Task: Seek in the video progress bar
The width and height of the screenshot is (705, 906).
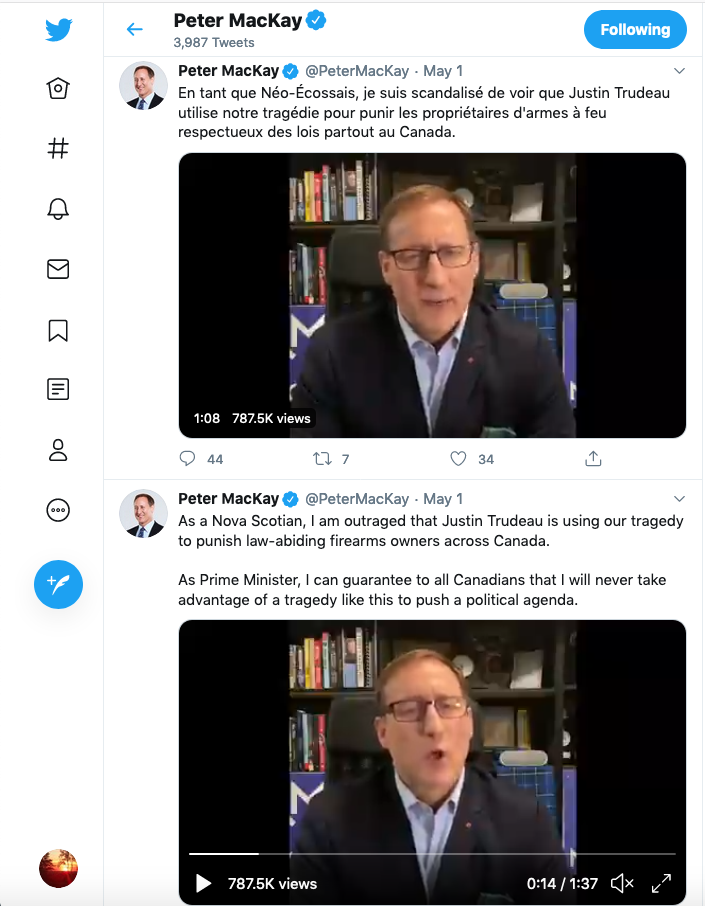Action: pos(432,854)
